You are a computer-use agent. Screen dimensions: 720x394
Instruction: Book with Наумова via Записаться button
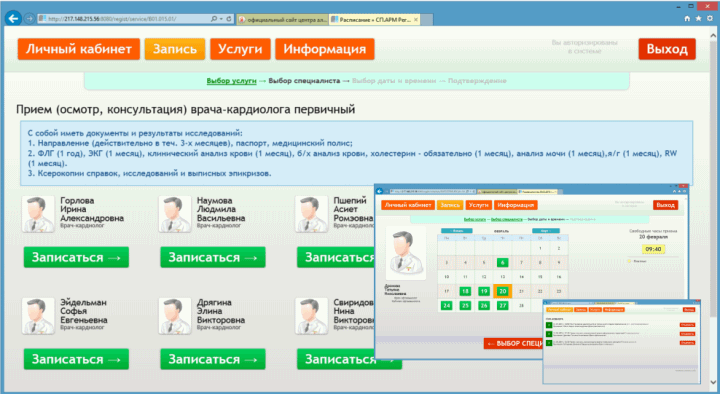(x=213, y=257)
